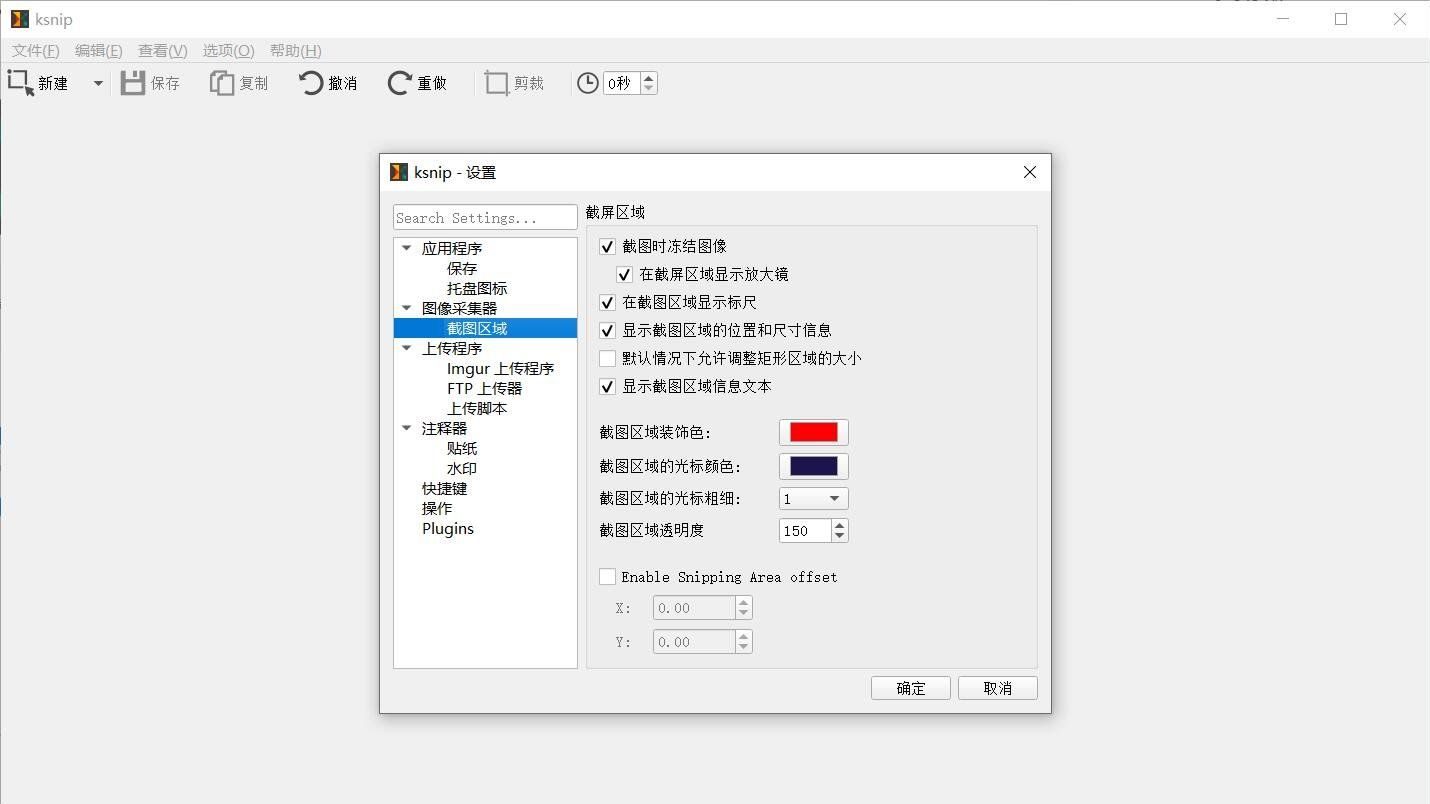
Task: Select 上传脚本 in the tree
Action: (x=477, y=408)
